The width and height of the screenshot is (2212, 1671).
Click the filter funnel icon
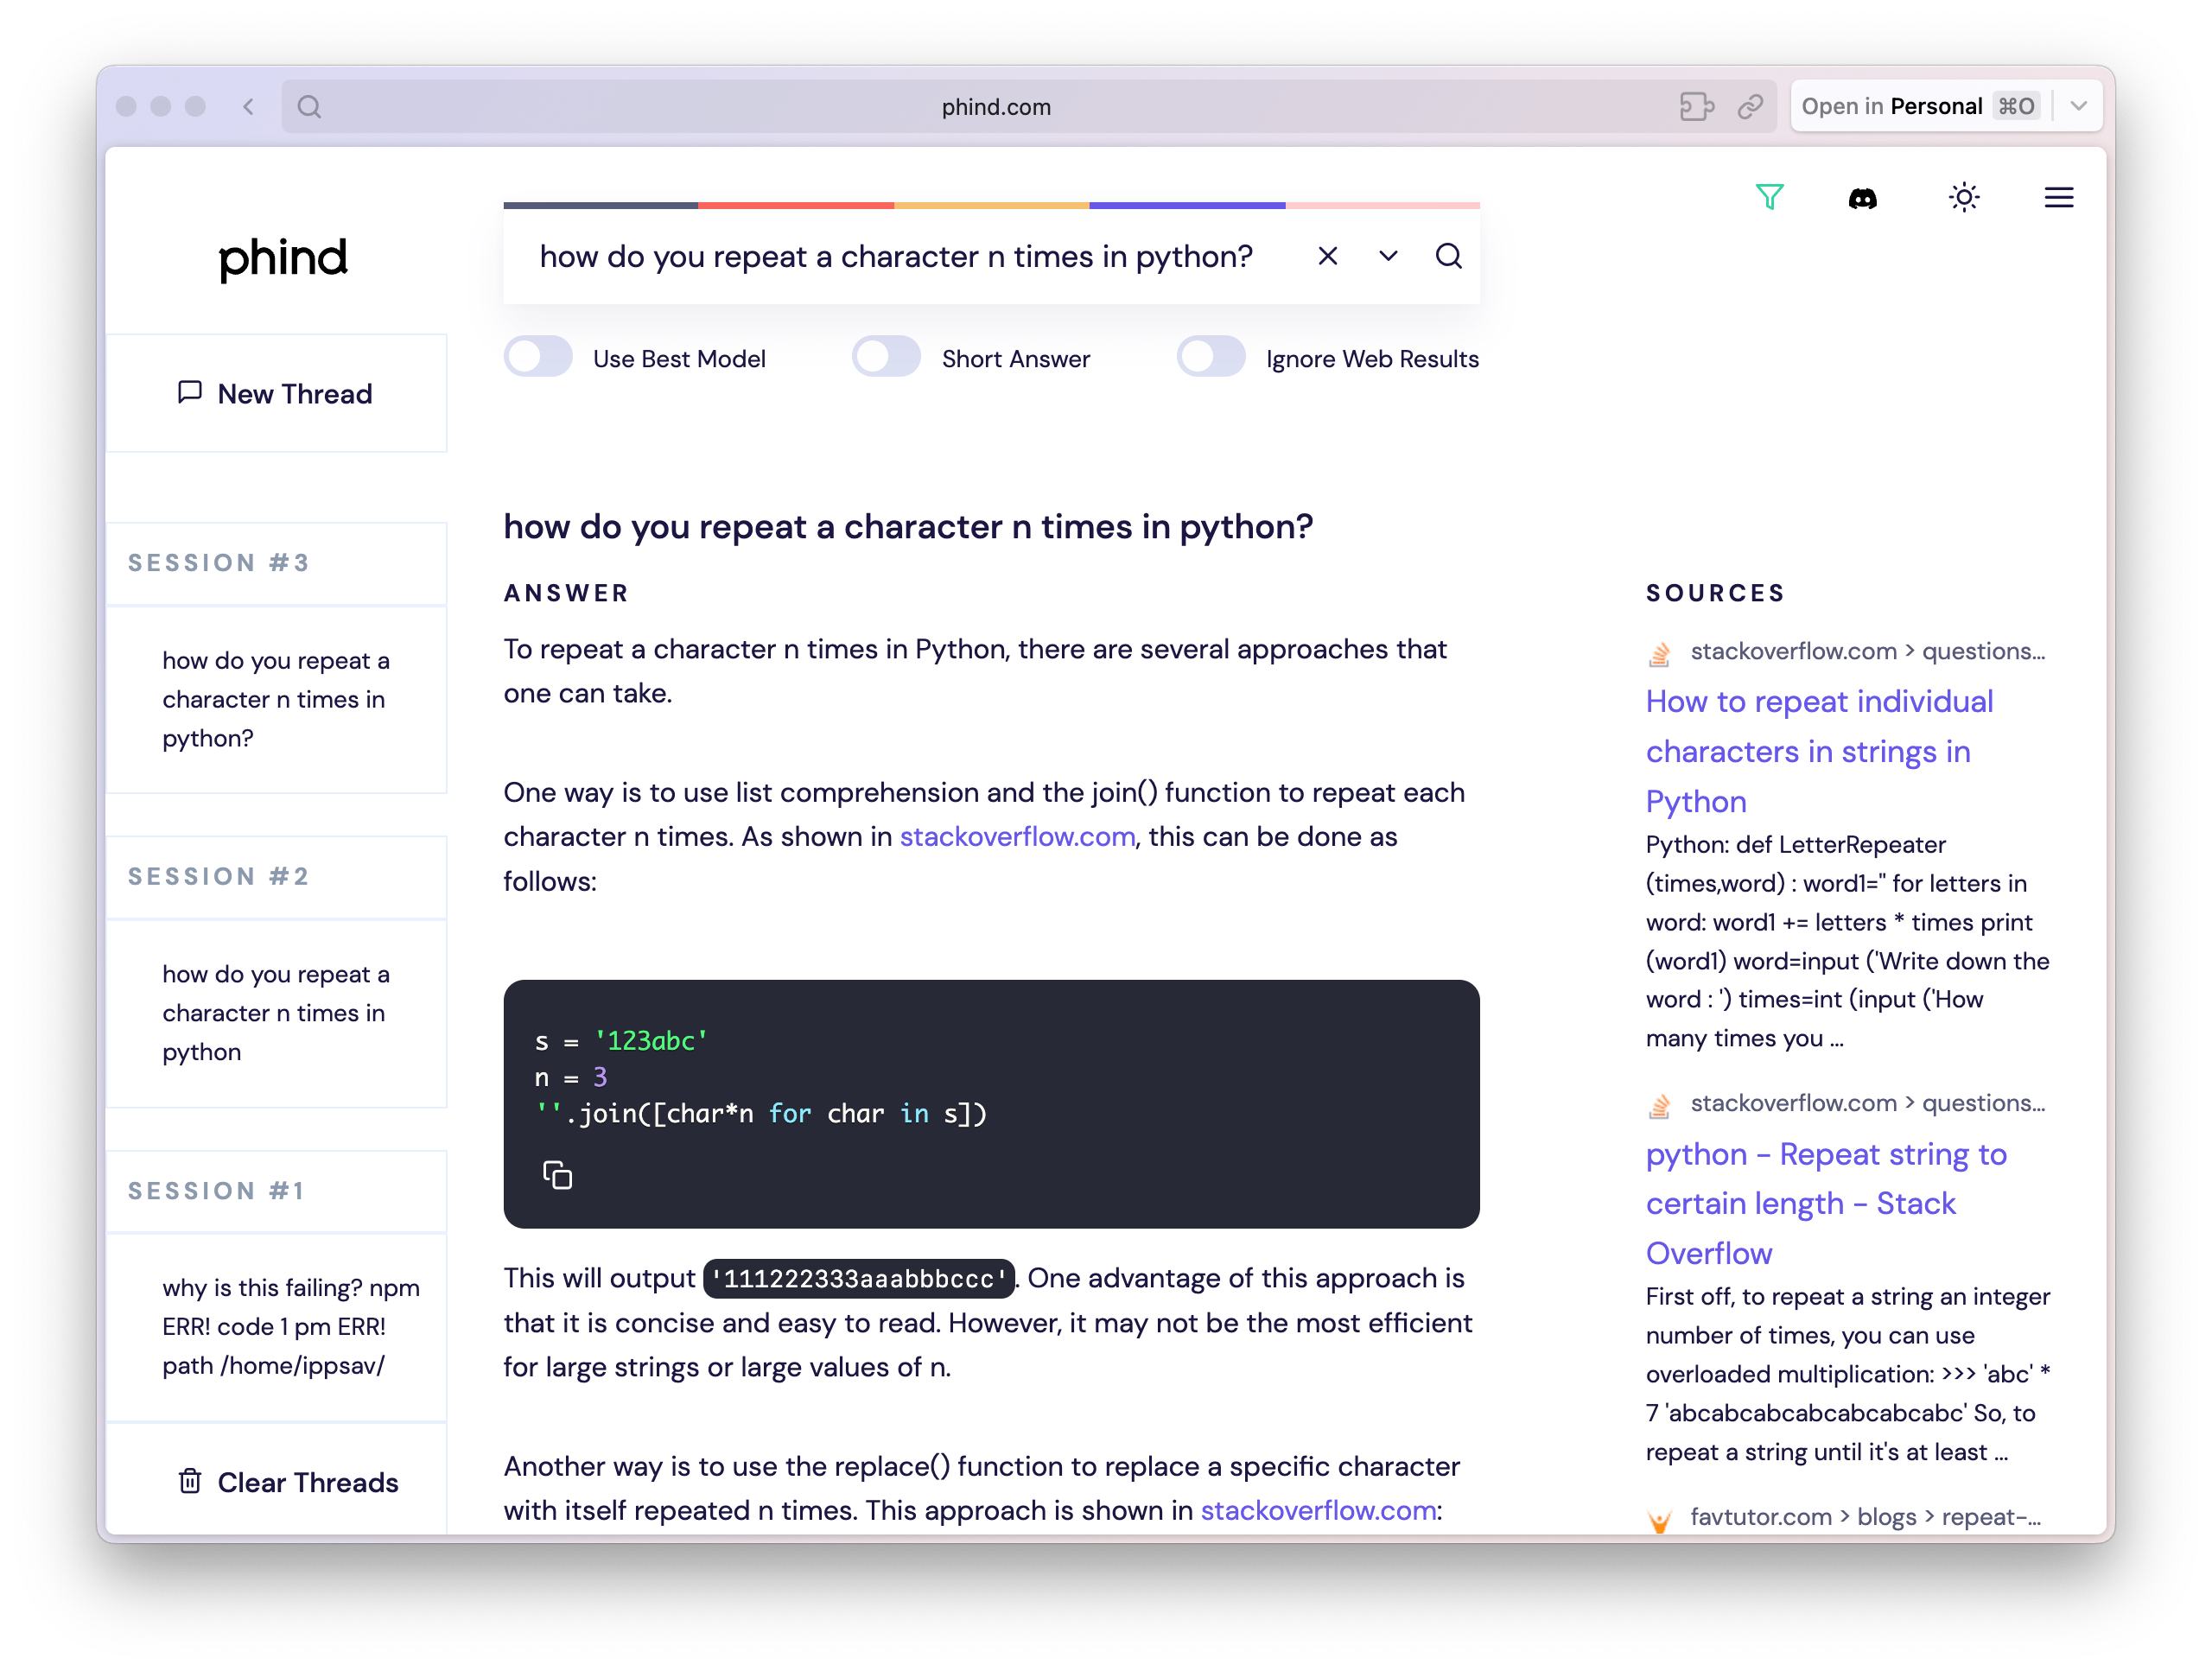[x=1771, y=197]
